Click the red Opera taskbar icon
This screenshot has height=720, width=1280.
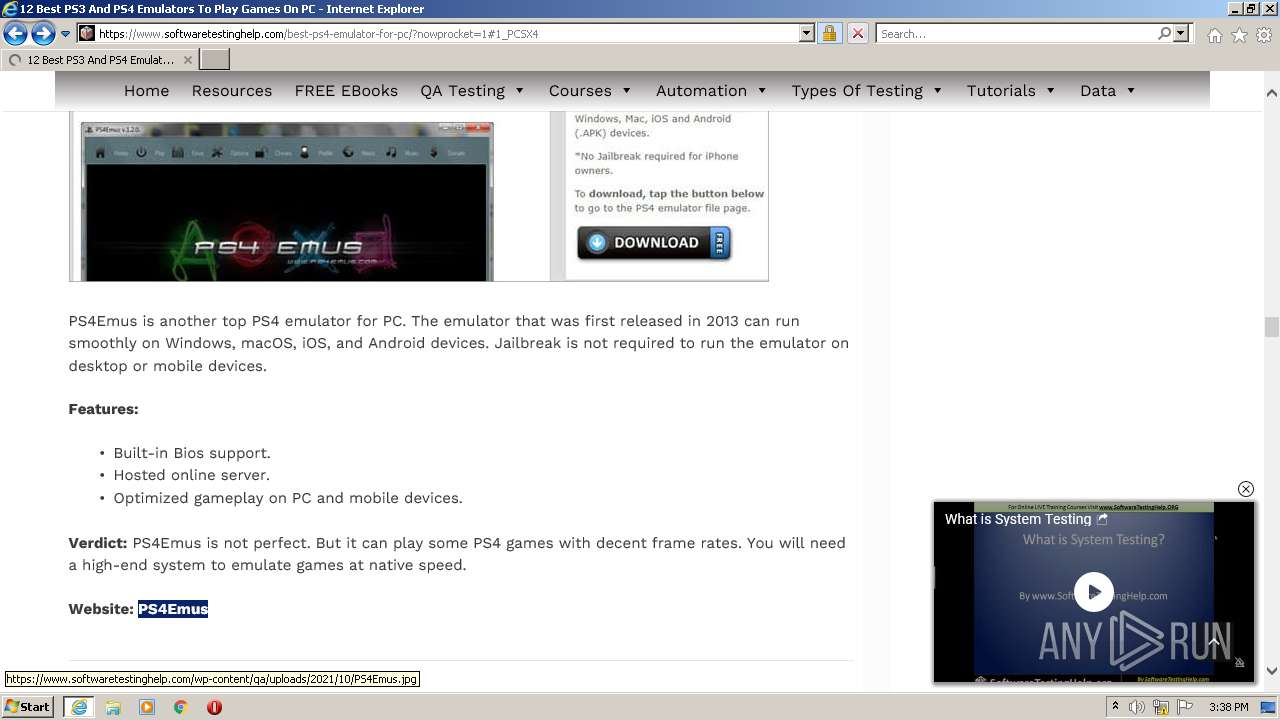(x=214, y=707)
